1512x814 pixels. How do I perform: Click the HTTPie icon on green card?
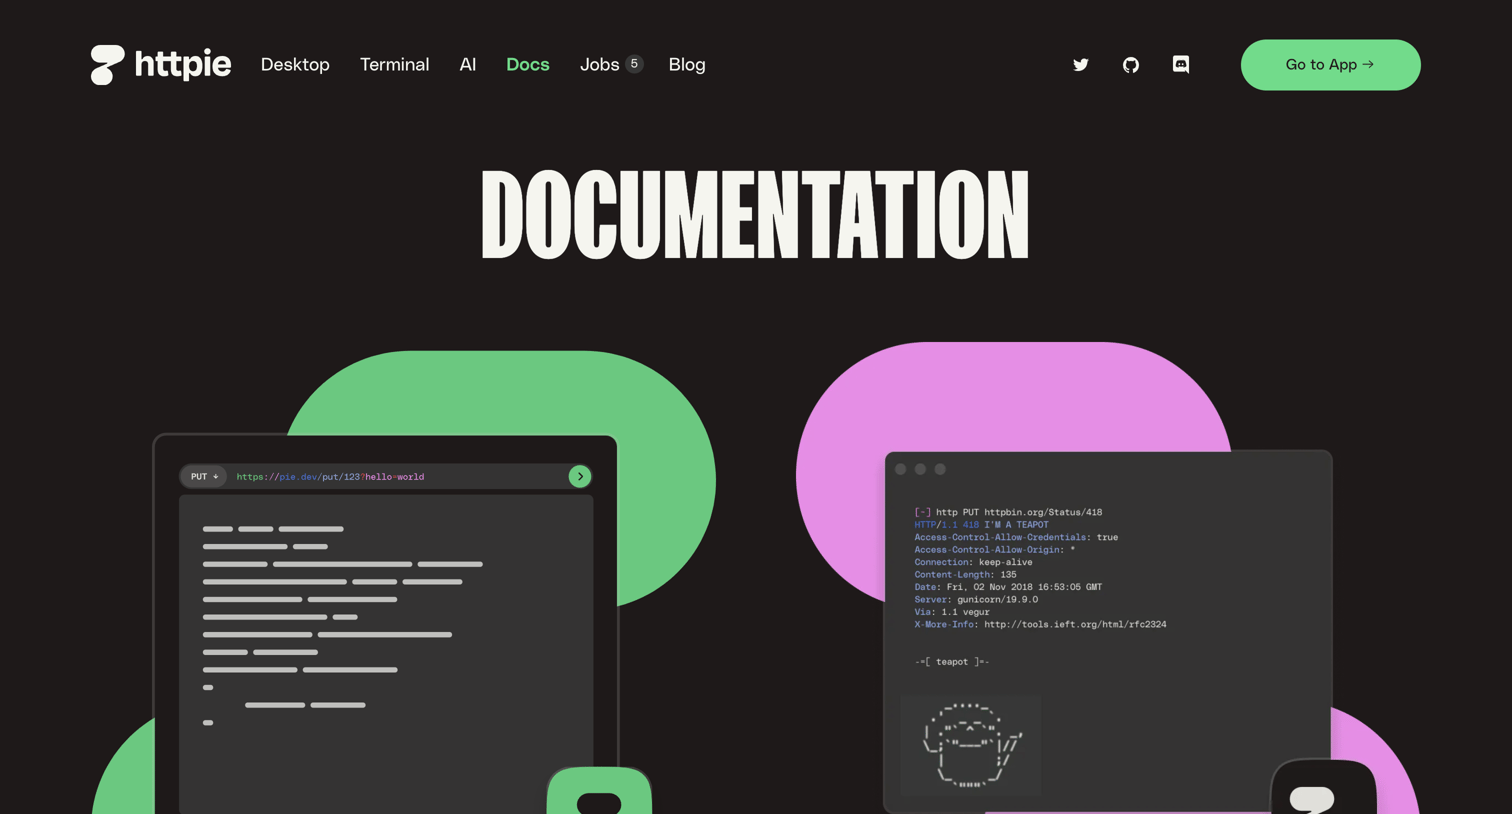(599, 791)
